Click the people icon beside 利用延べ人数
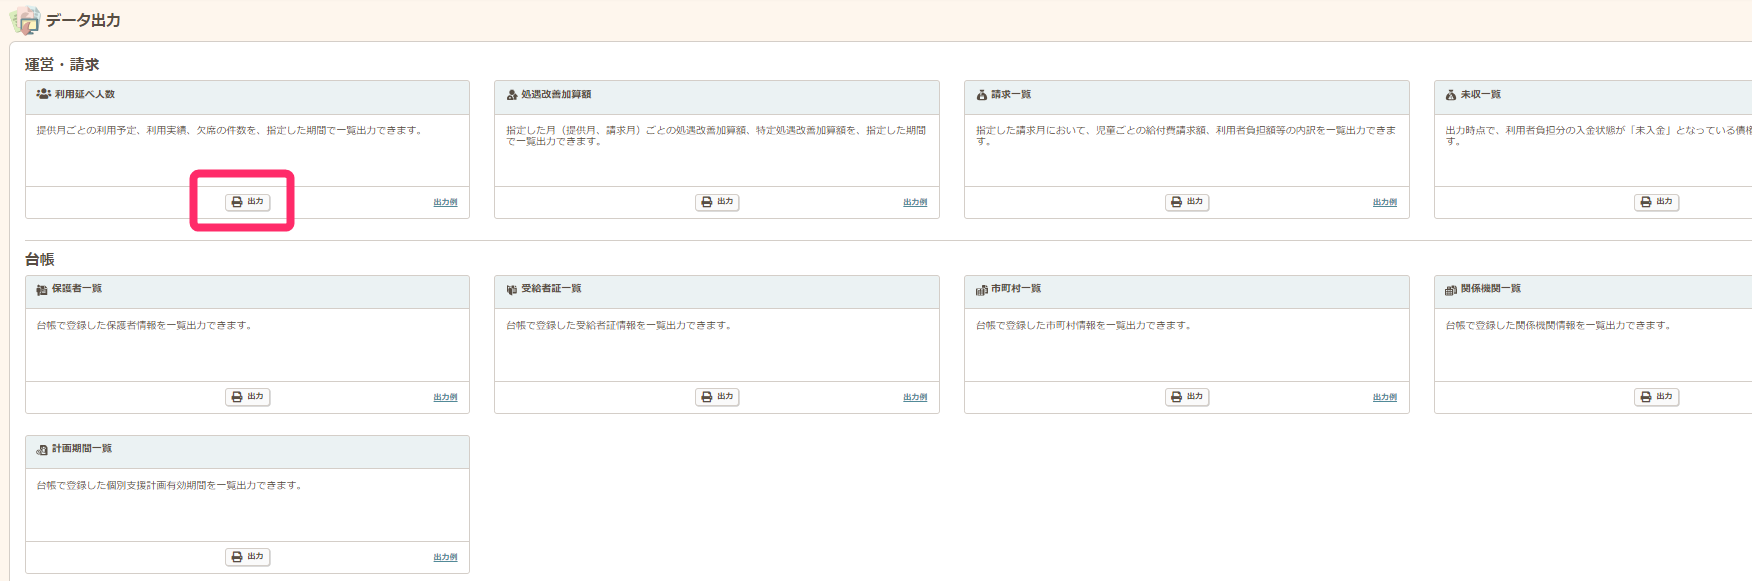Image resolution: width=1752 pixels, height=581 pixels. coord(43,94)
